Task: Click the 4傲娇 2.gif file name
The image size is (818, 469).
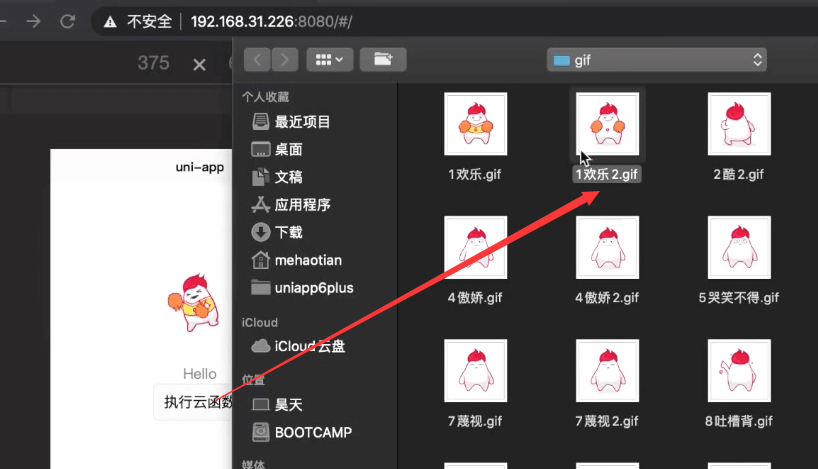Action: coord(607,298)
